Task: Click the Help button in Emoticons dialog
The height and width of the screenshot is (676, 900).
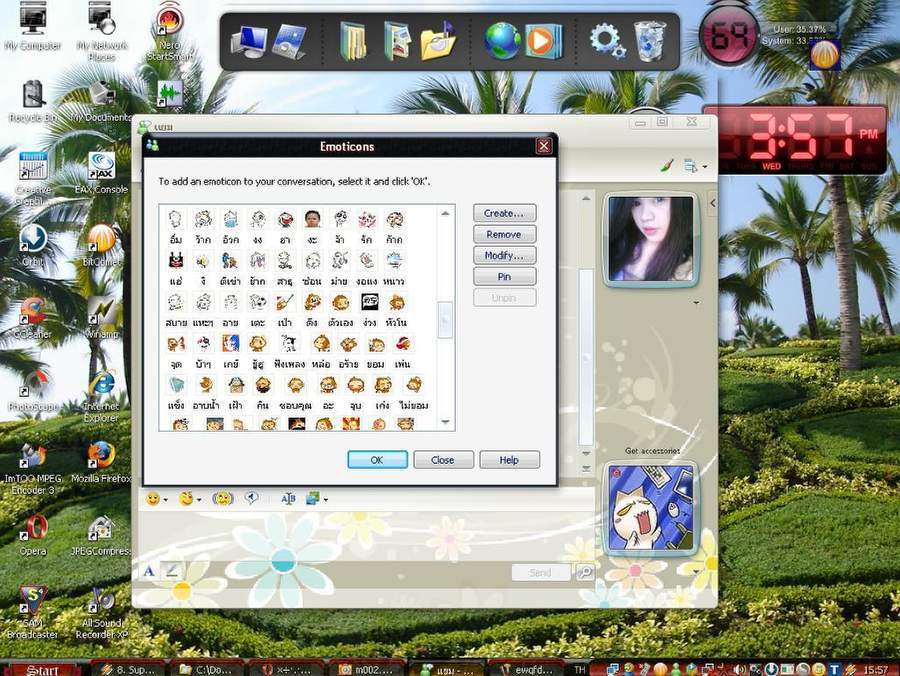Action: pyautogui.click(x=509, y=460)
